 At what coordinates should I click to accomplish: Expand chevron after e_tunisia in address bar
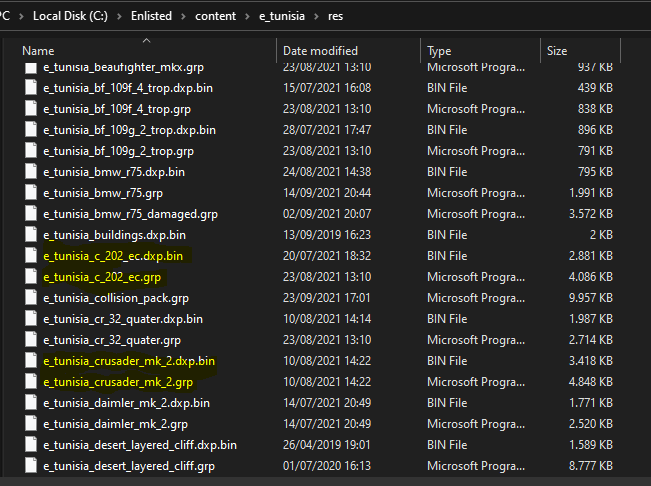[316, 17]
